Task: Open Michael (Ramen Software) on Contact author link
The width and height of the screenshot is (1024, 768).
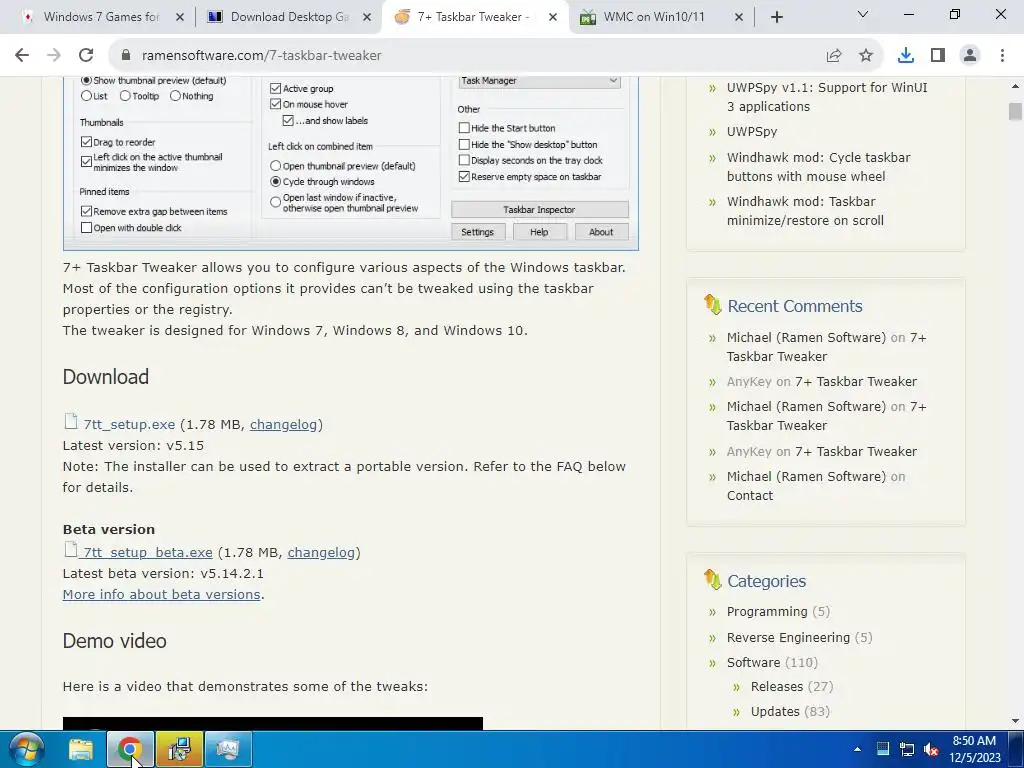Action: [806, 477]
